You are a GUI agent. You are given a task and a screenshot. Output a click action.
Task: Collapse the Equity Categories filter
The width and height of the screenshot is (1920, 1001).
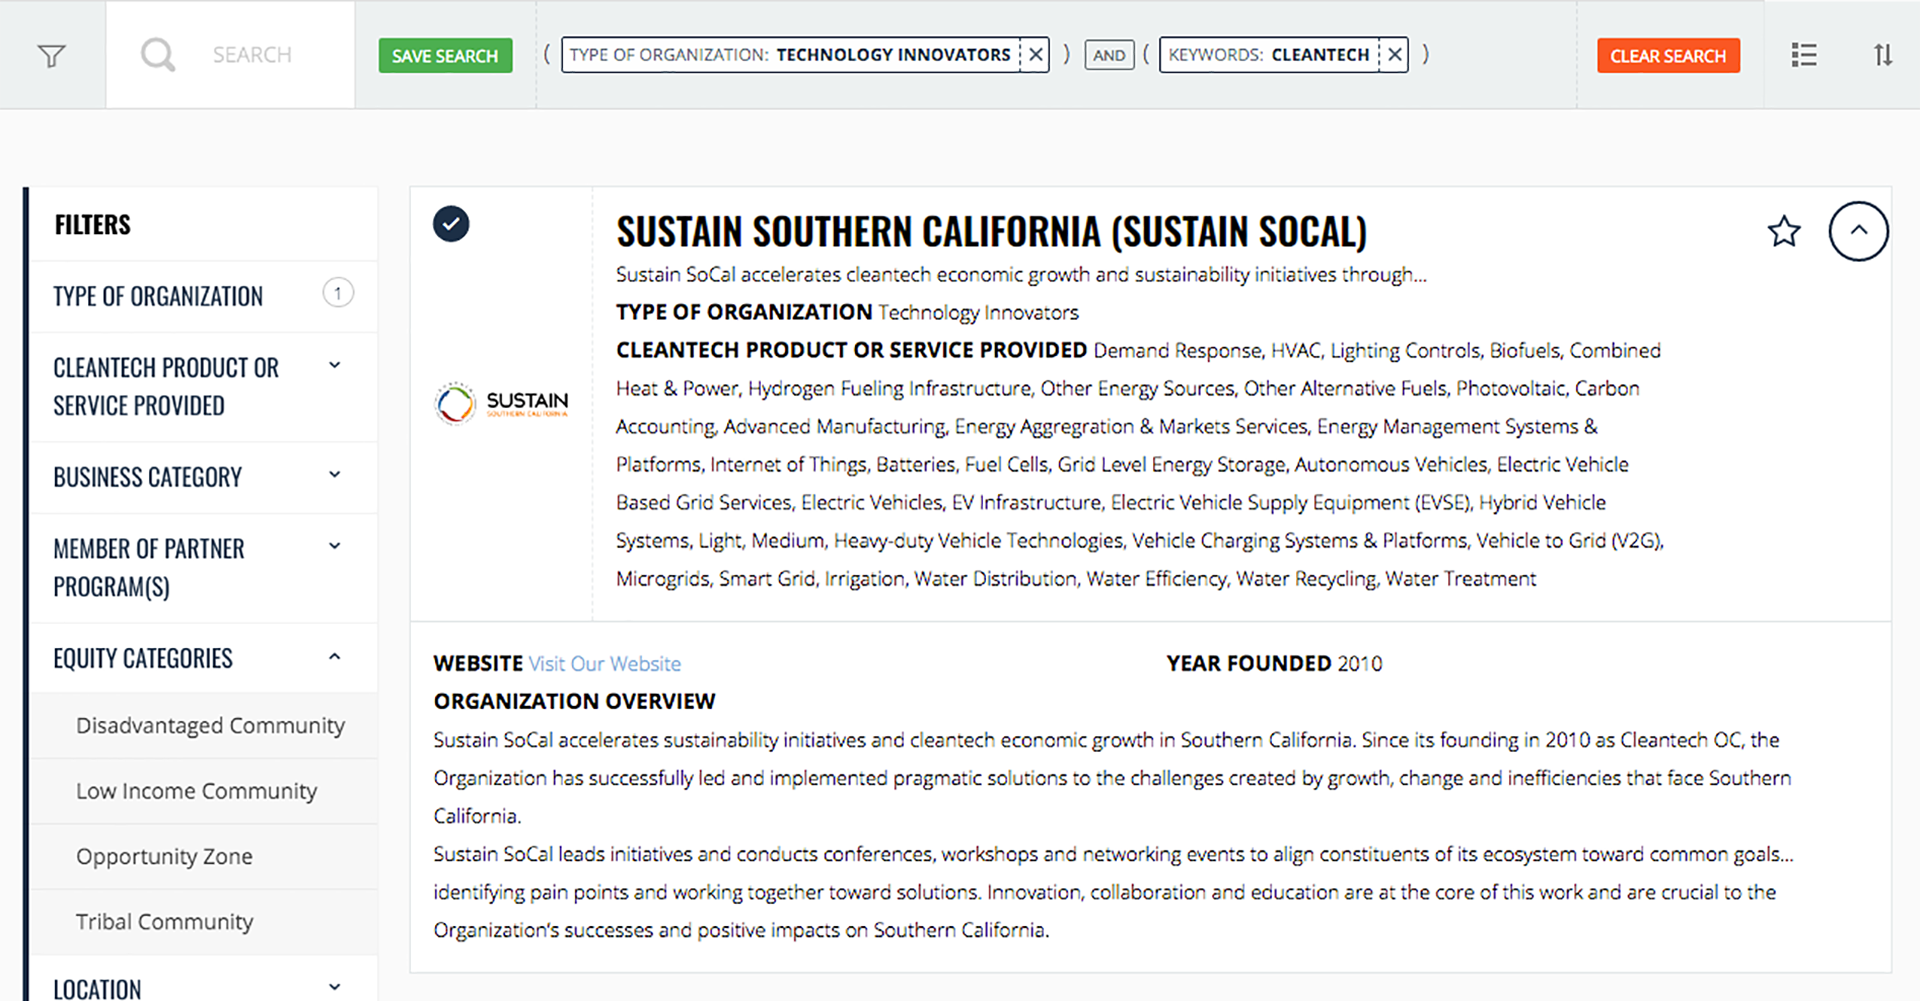[x=203, y=658]
